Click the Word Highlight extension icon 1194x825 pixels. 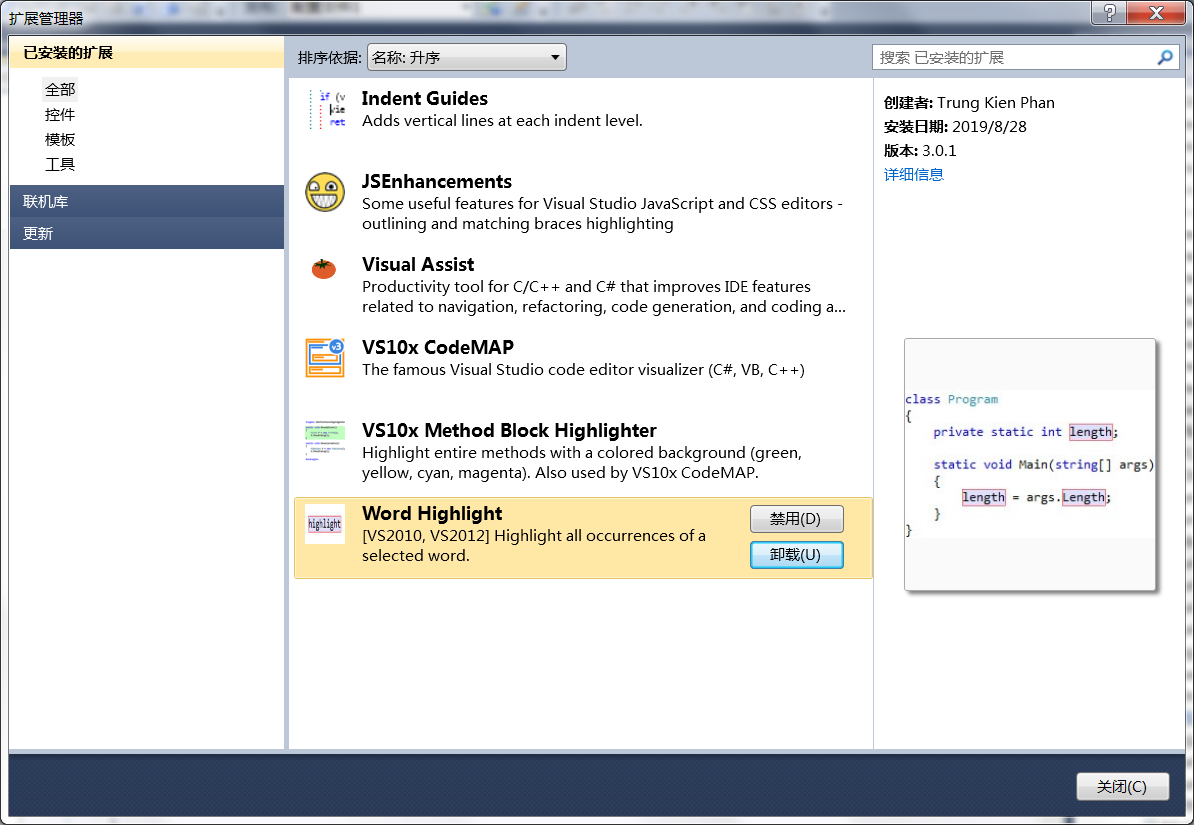(324, 523)
